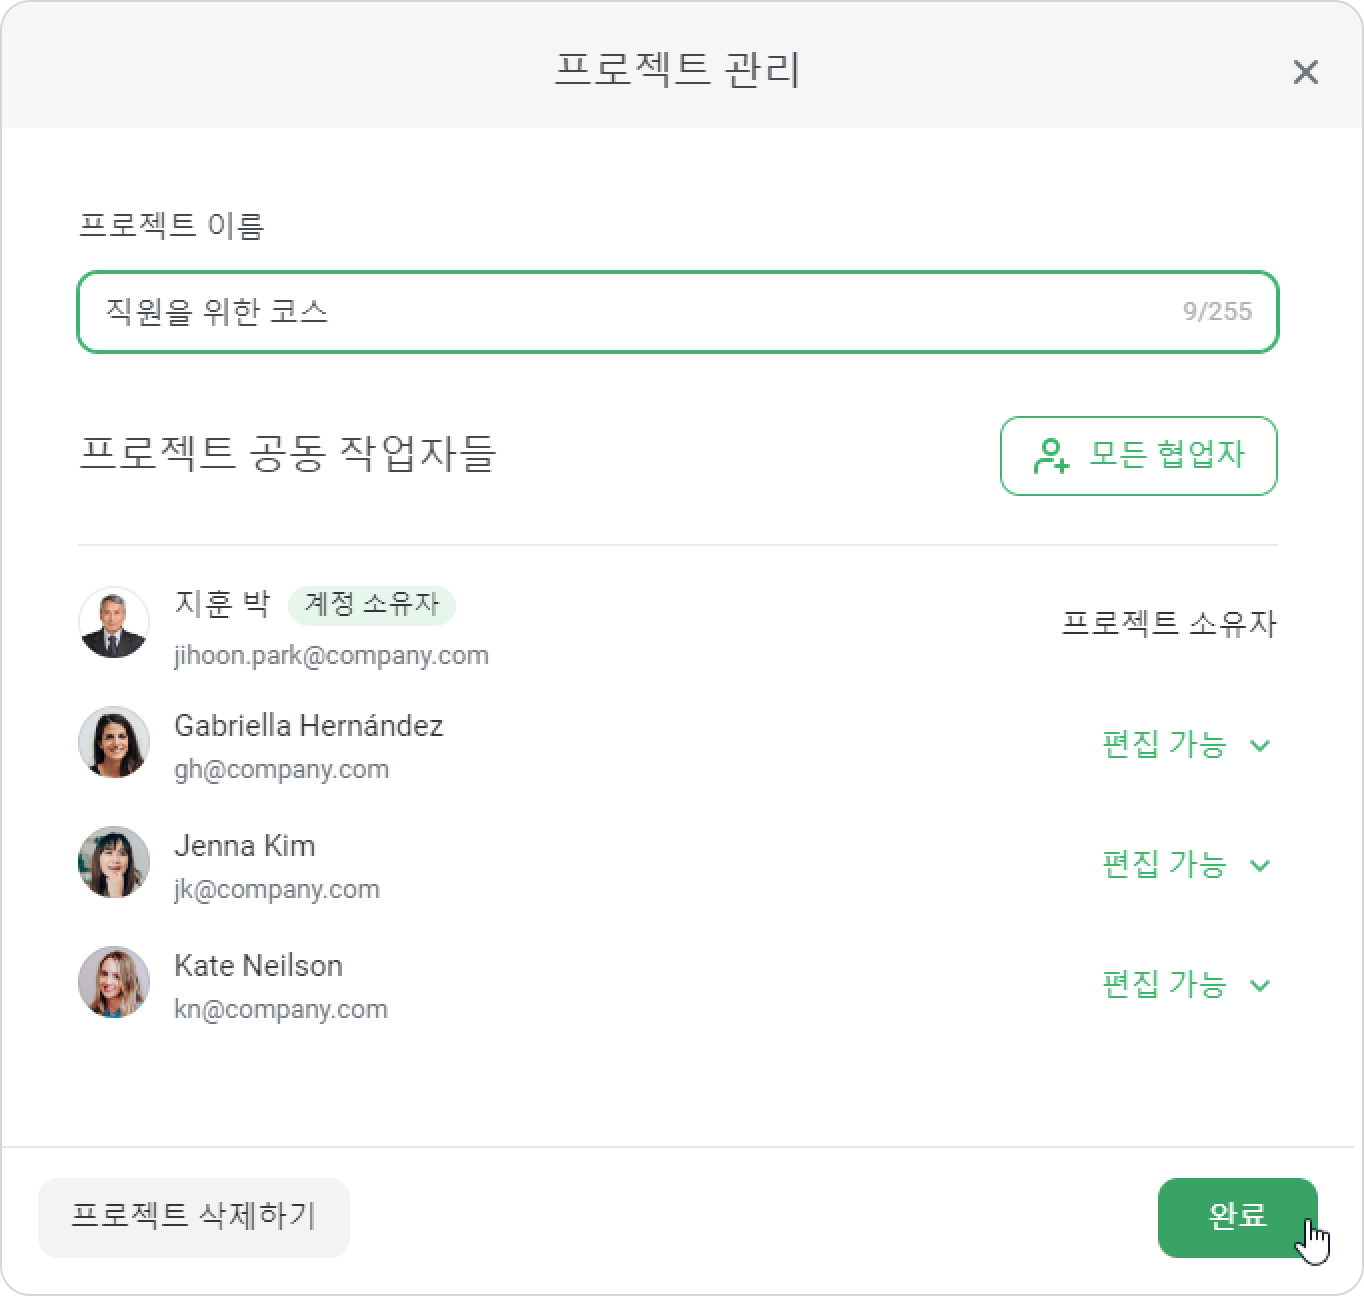The width and height of the screenshot is (1364, 1296).
Task: Close the 프로젝트 관리 dialog with X
Action: 1305,72
